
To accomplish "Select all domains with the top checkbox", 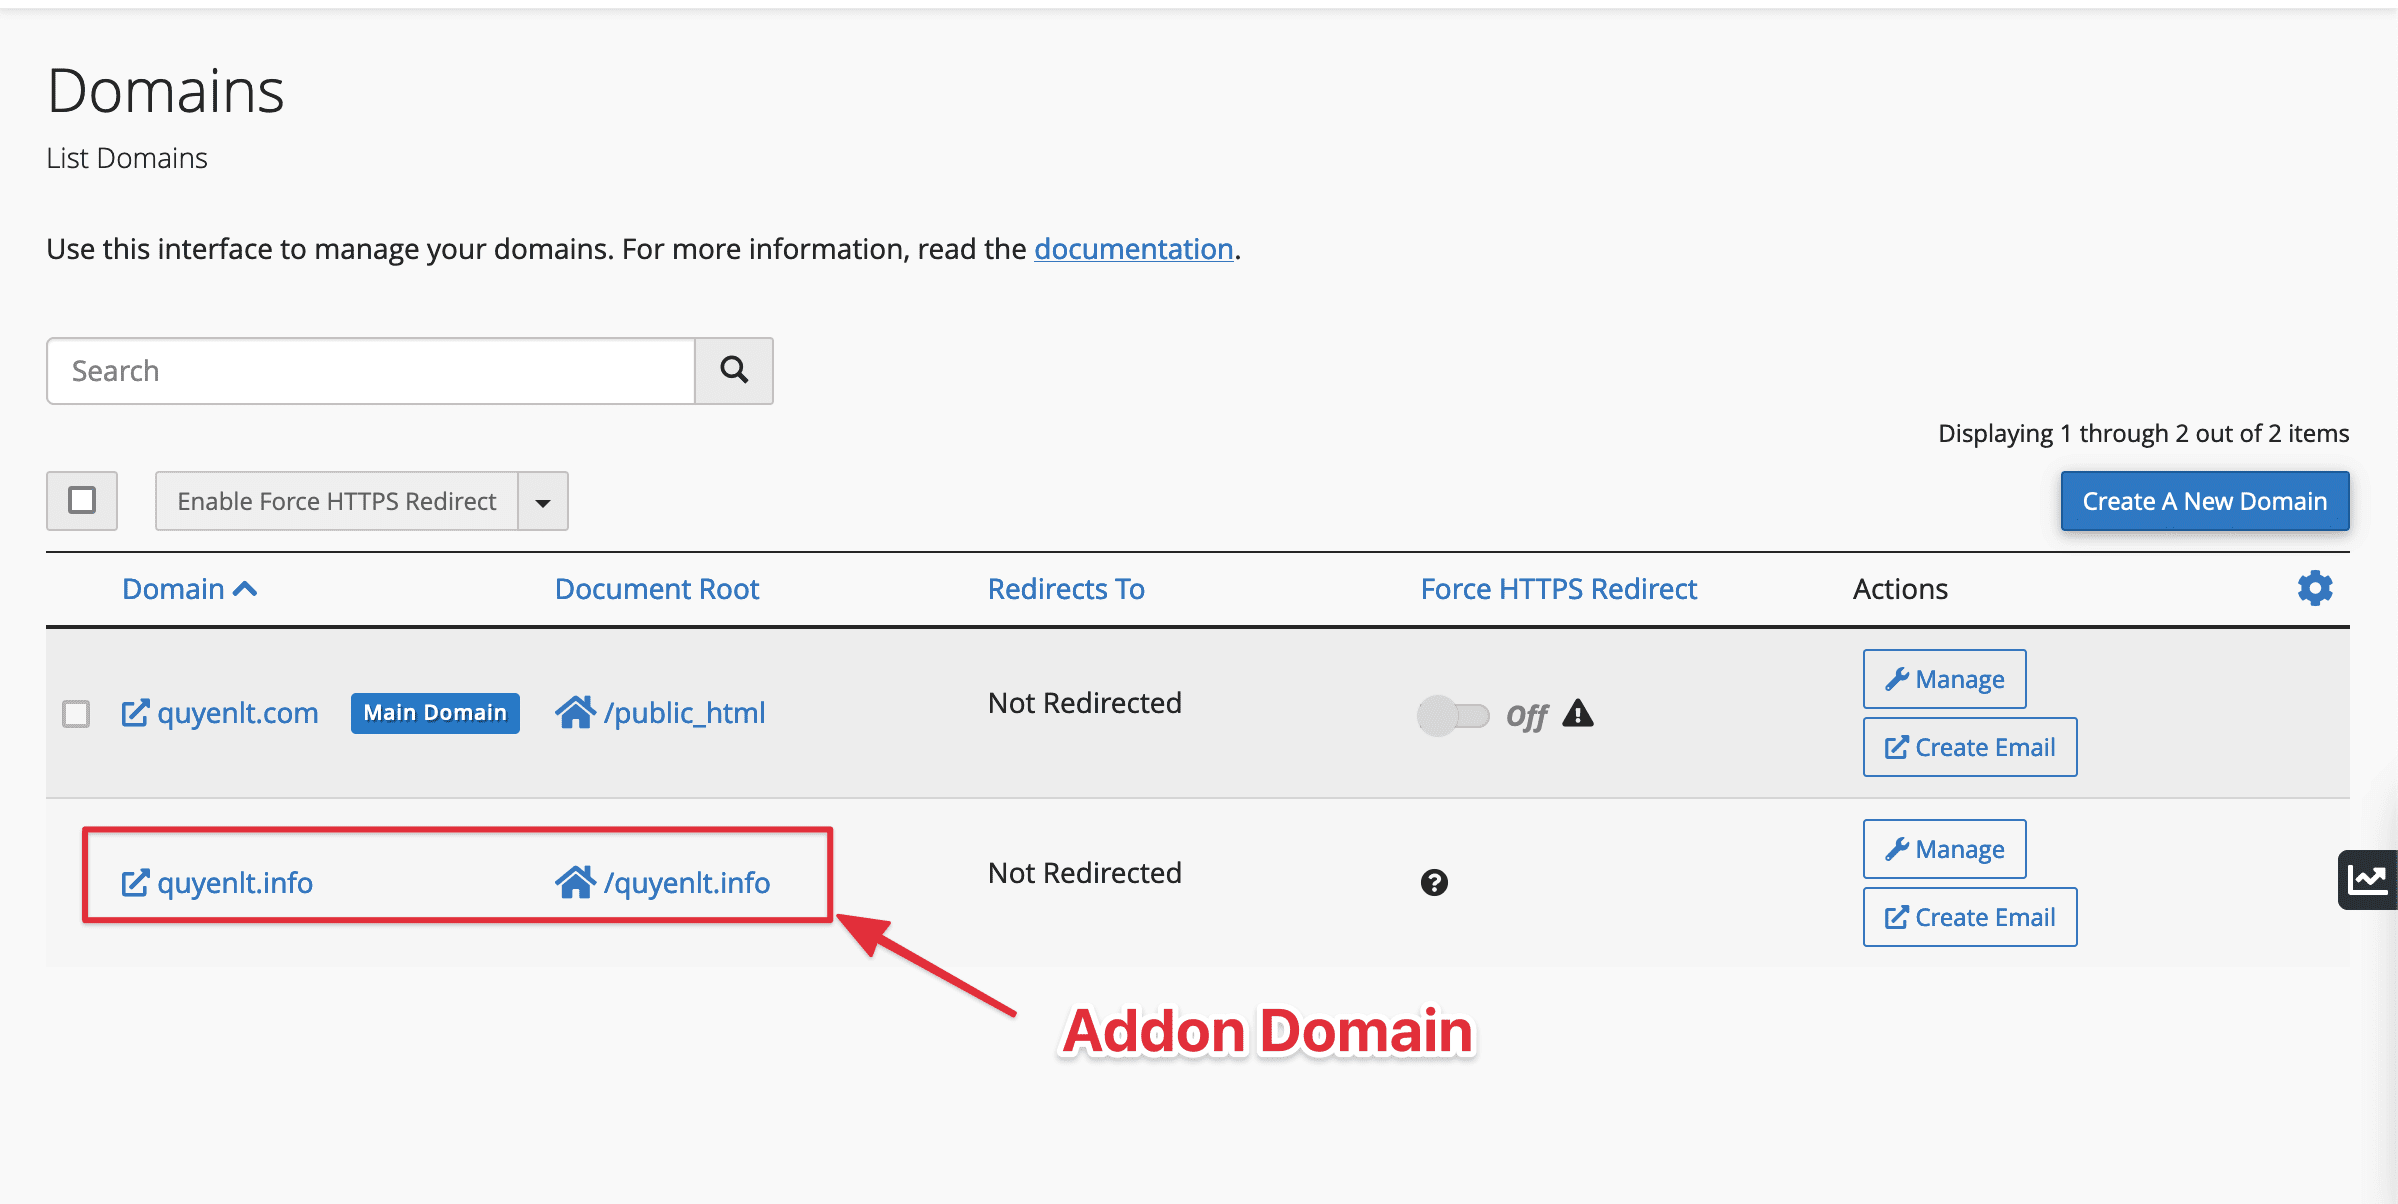I will [81, 500].
